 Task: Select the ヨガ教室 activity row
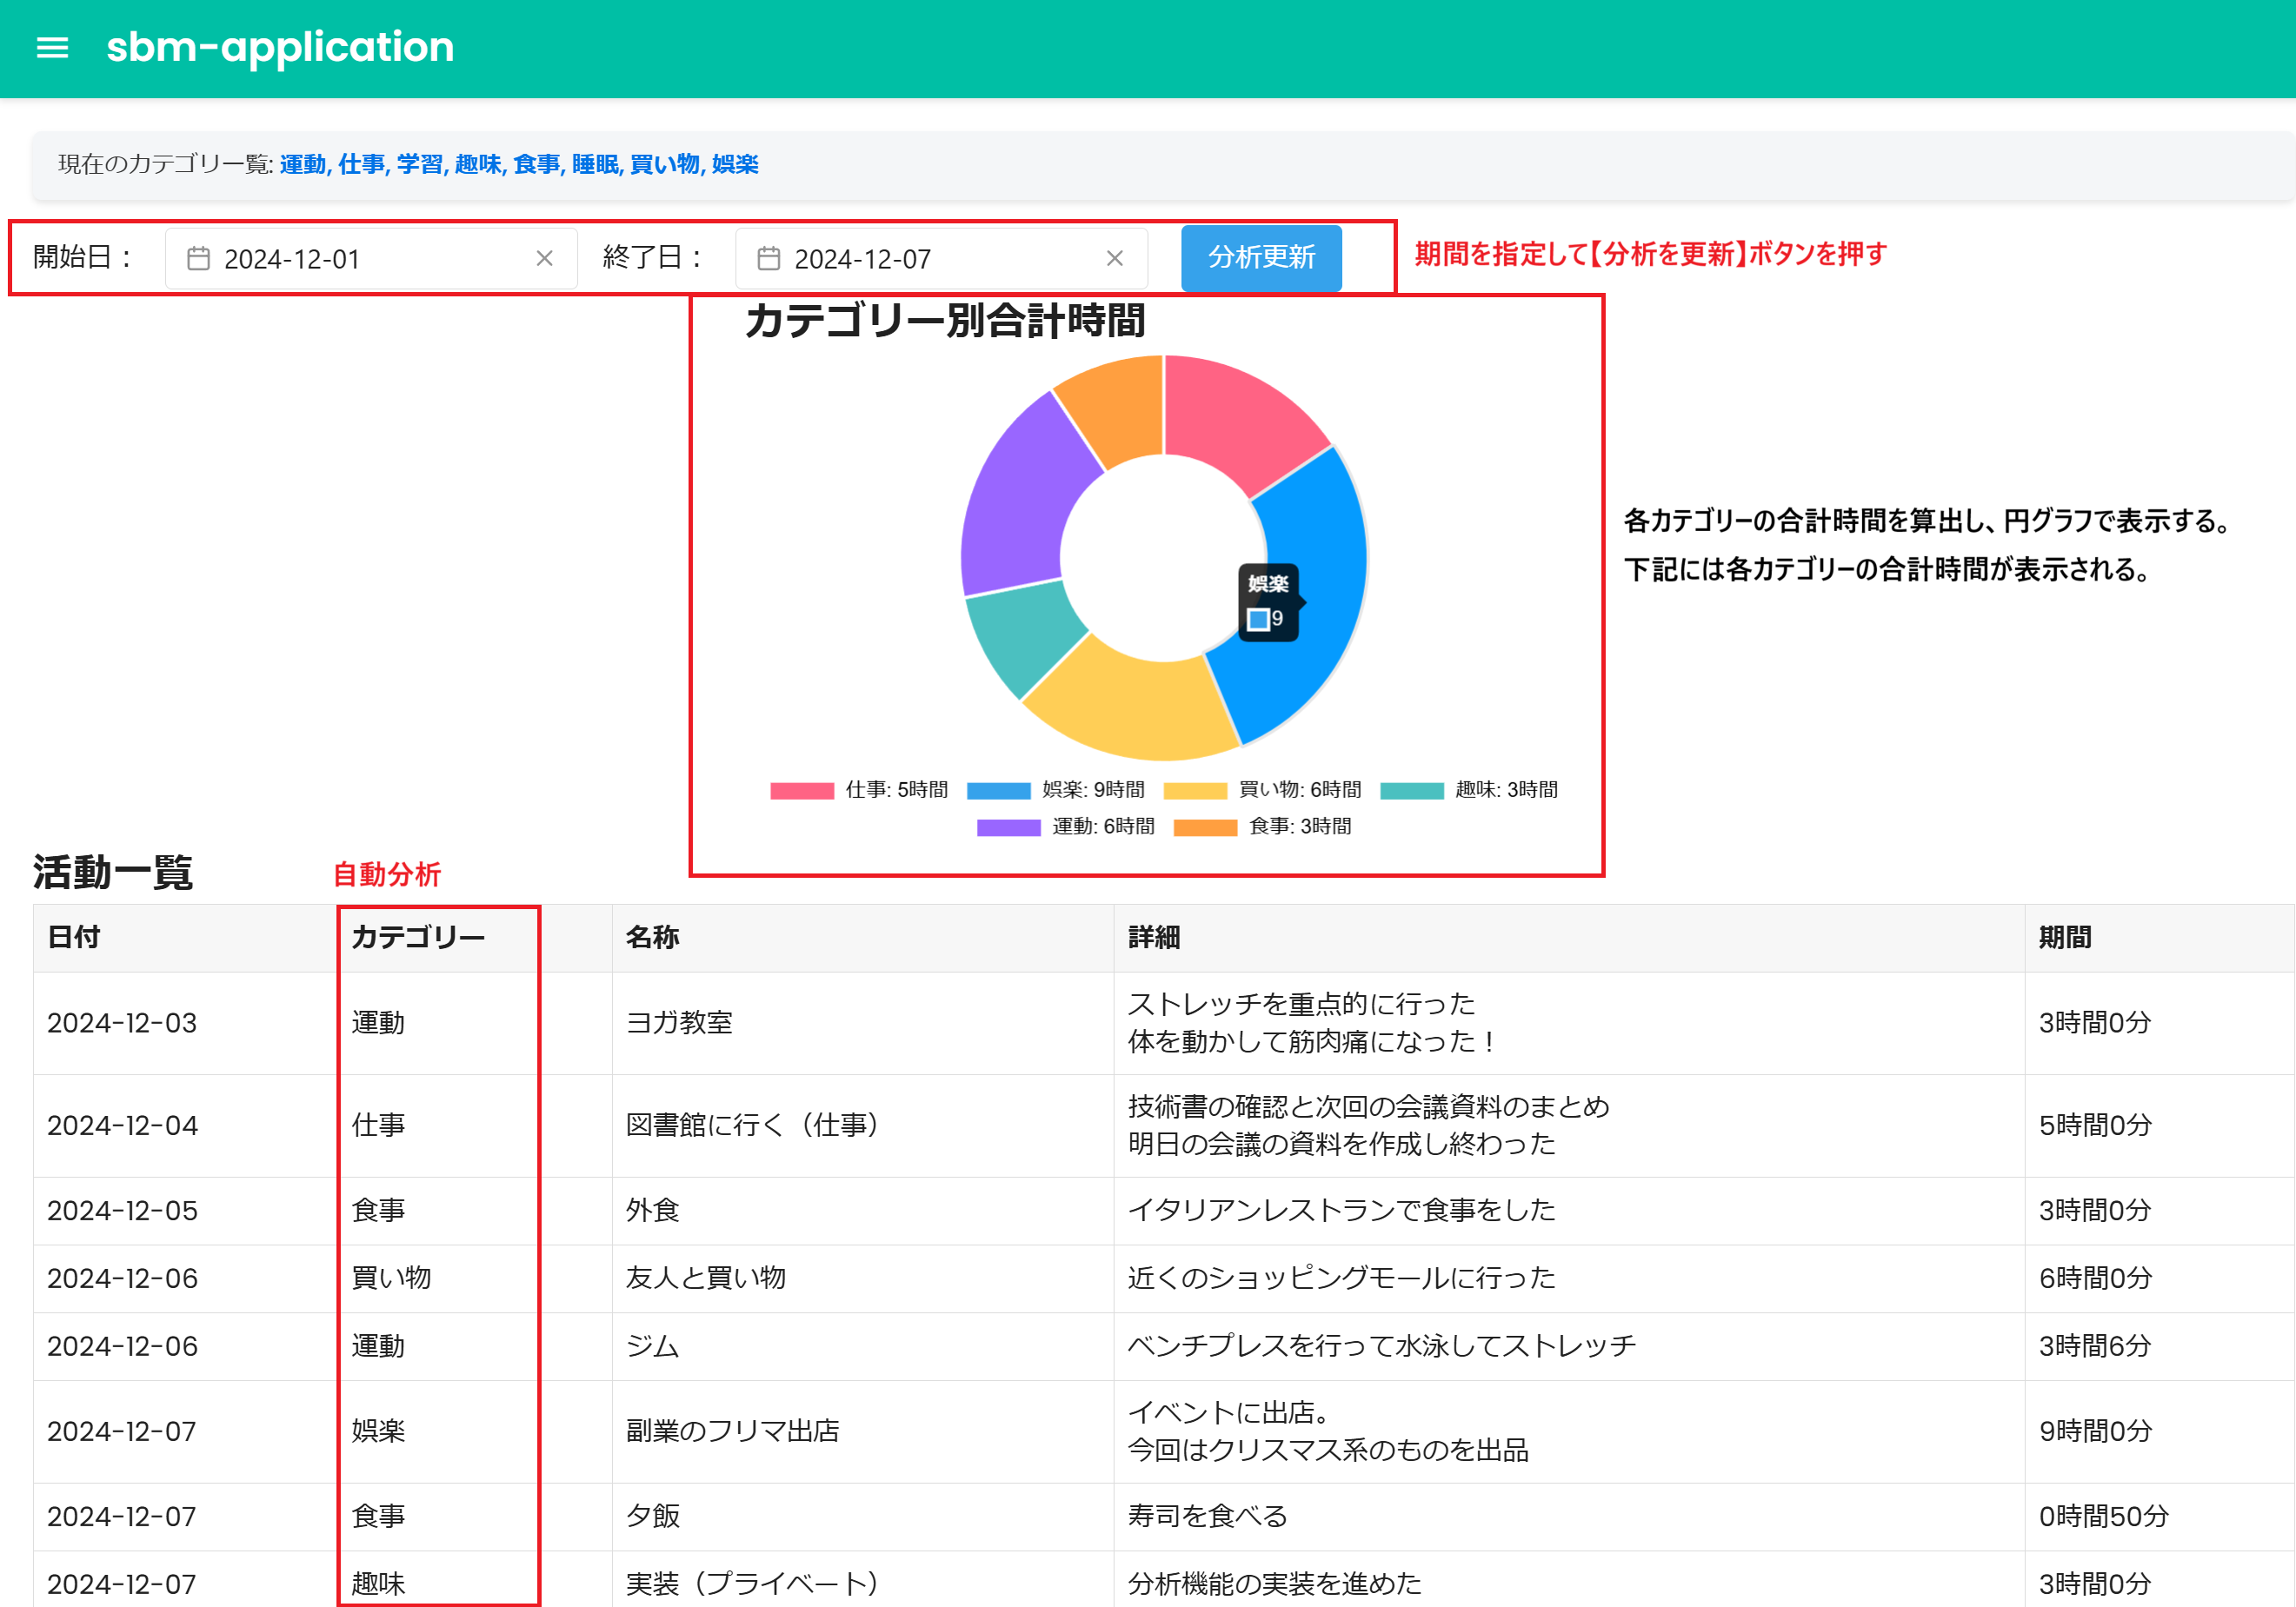680,1023
